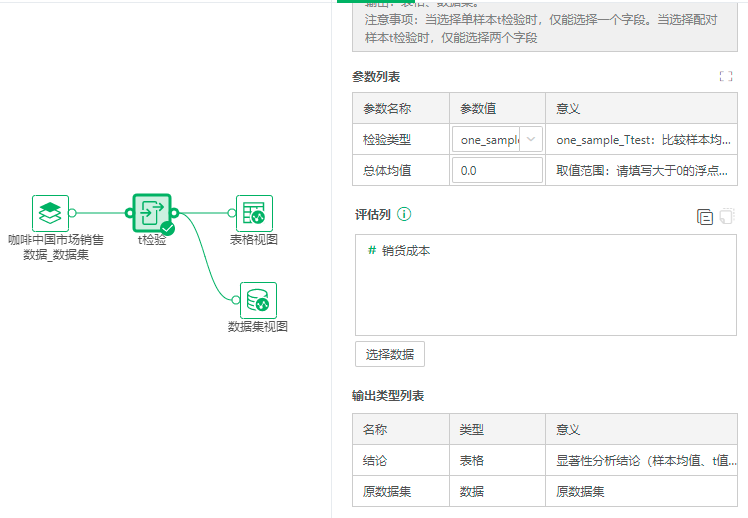Click the 原数据集 row name cell
The image size is (748, 518).
[383, 491]
